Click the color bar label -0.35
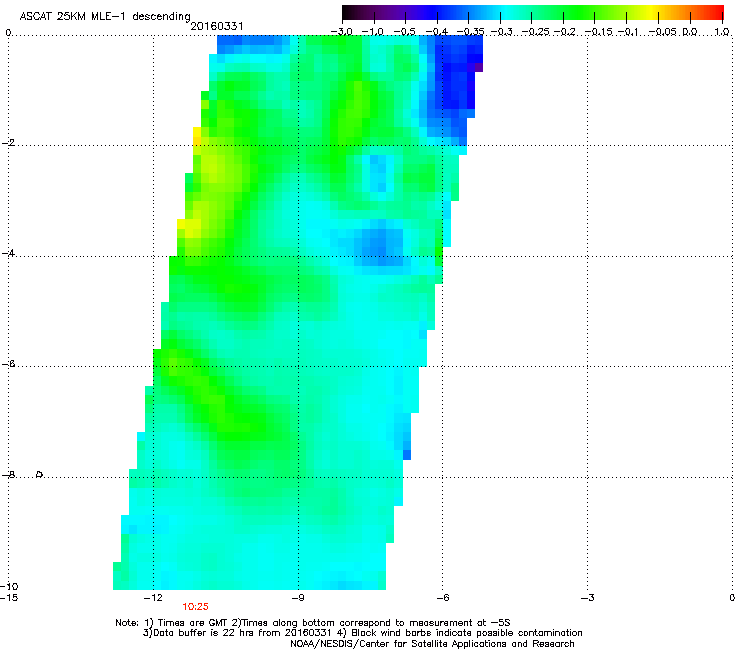This screenshot has width=740, height=650. point(471,32)
